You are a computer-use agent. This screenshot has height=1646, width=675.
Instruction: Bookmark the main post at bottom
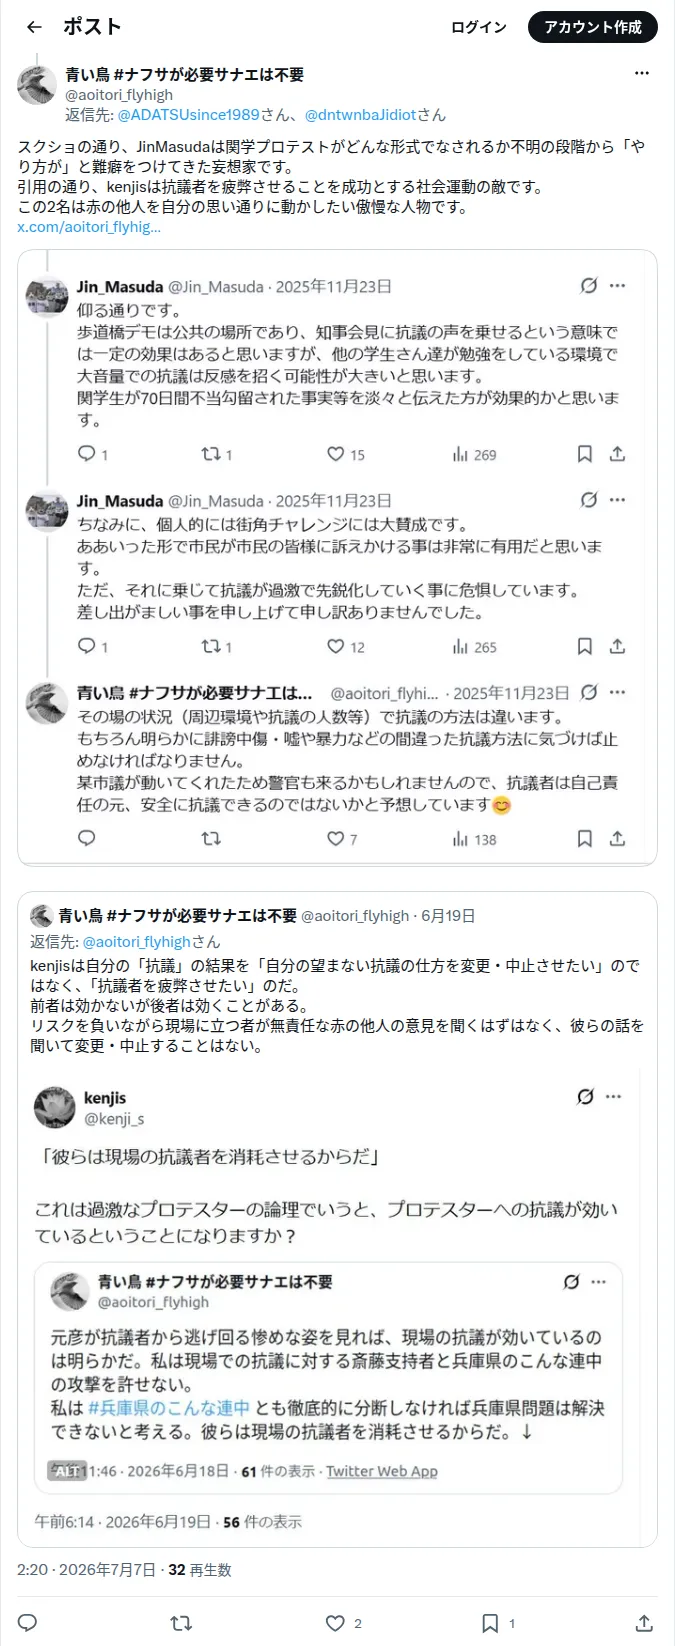coord(490,1623)
